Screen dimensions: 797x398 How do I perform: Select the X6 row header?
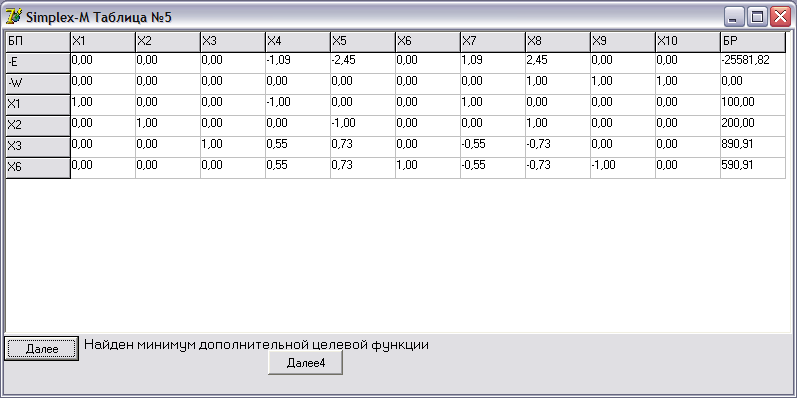coord(38,168)
